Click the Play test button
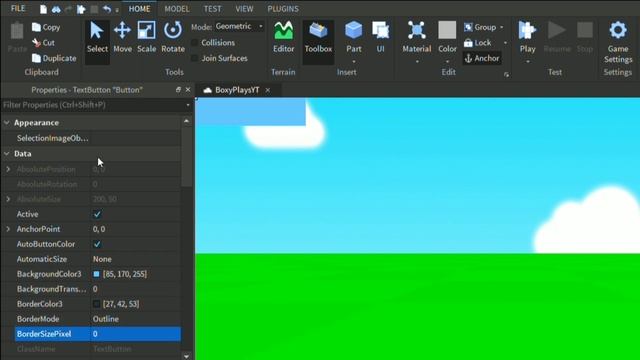 click(527, 41)
